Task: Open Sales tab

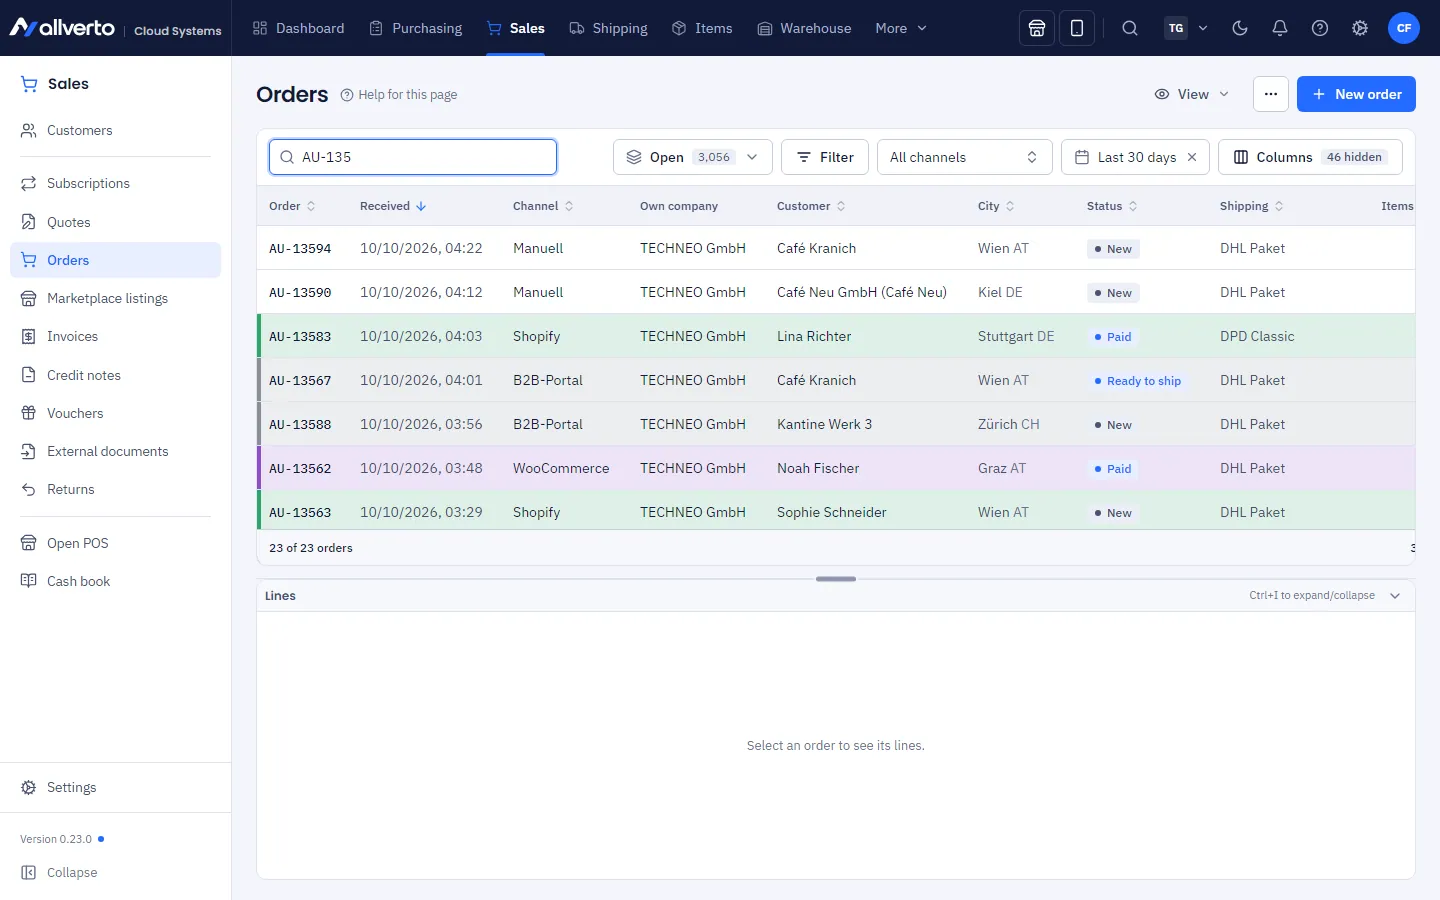Action: tap(516, 28)
